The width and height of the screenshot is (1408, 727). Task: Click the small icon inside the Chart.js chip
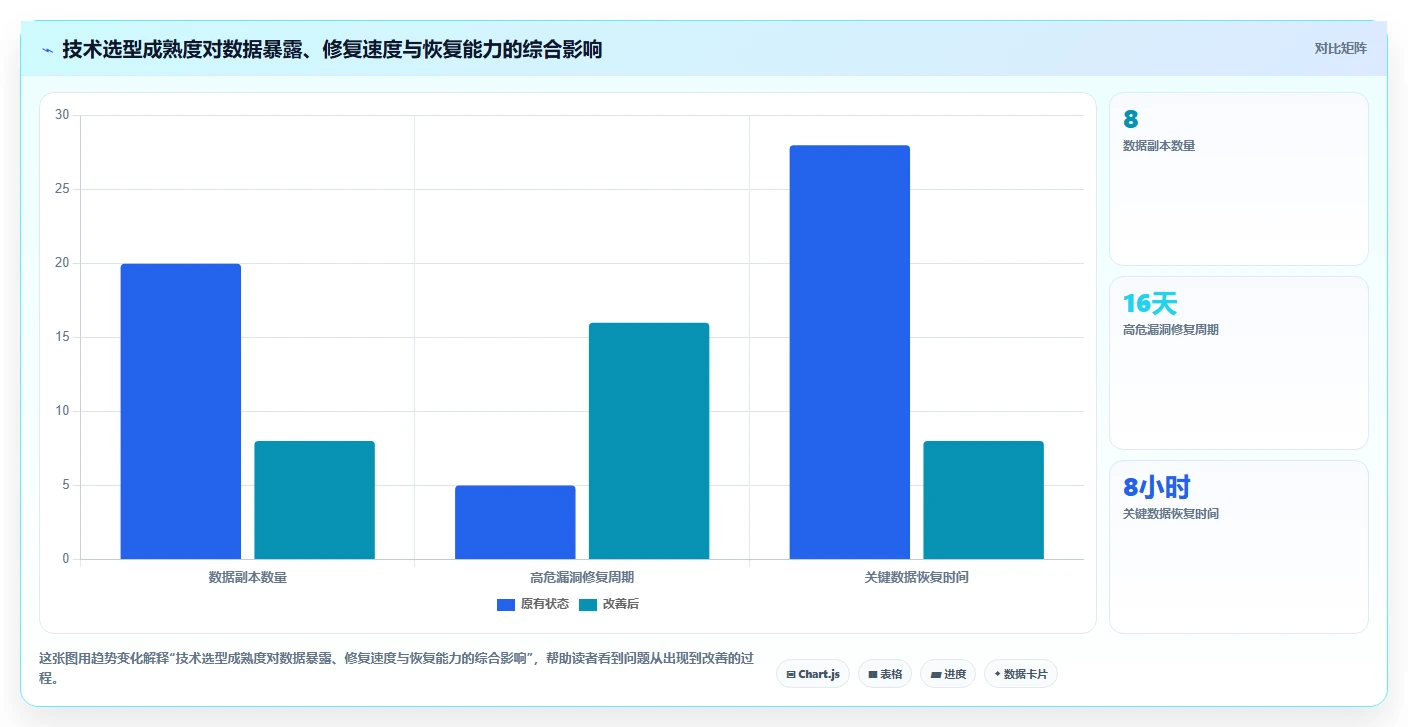click(x=791, y=675)
